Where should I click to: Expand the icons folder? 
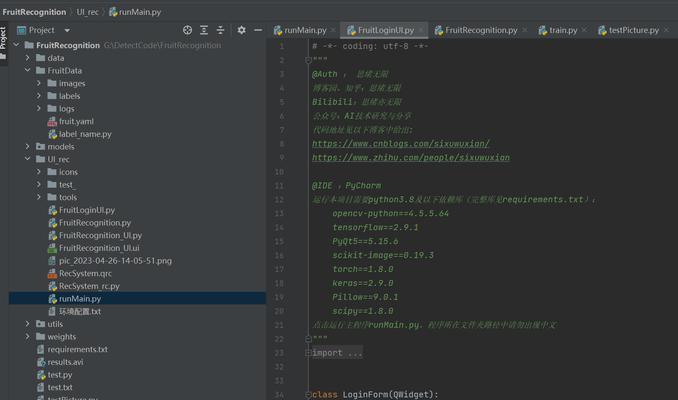(39, 172)
